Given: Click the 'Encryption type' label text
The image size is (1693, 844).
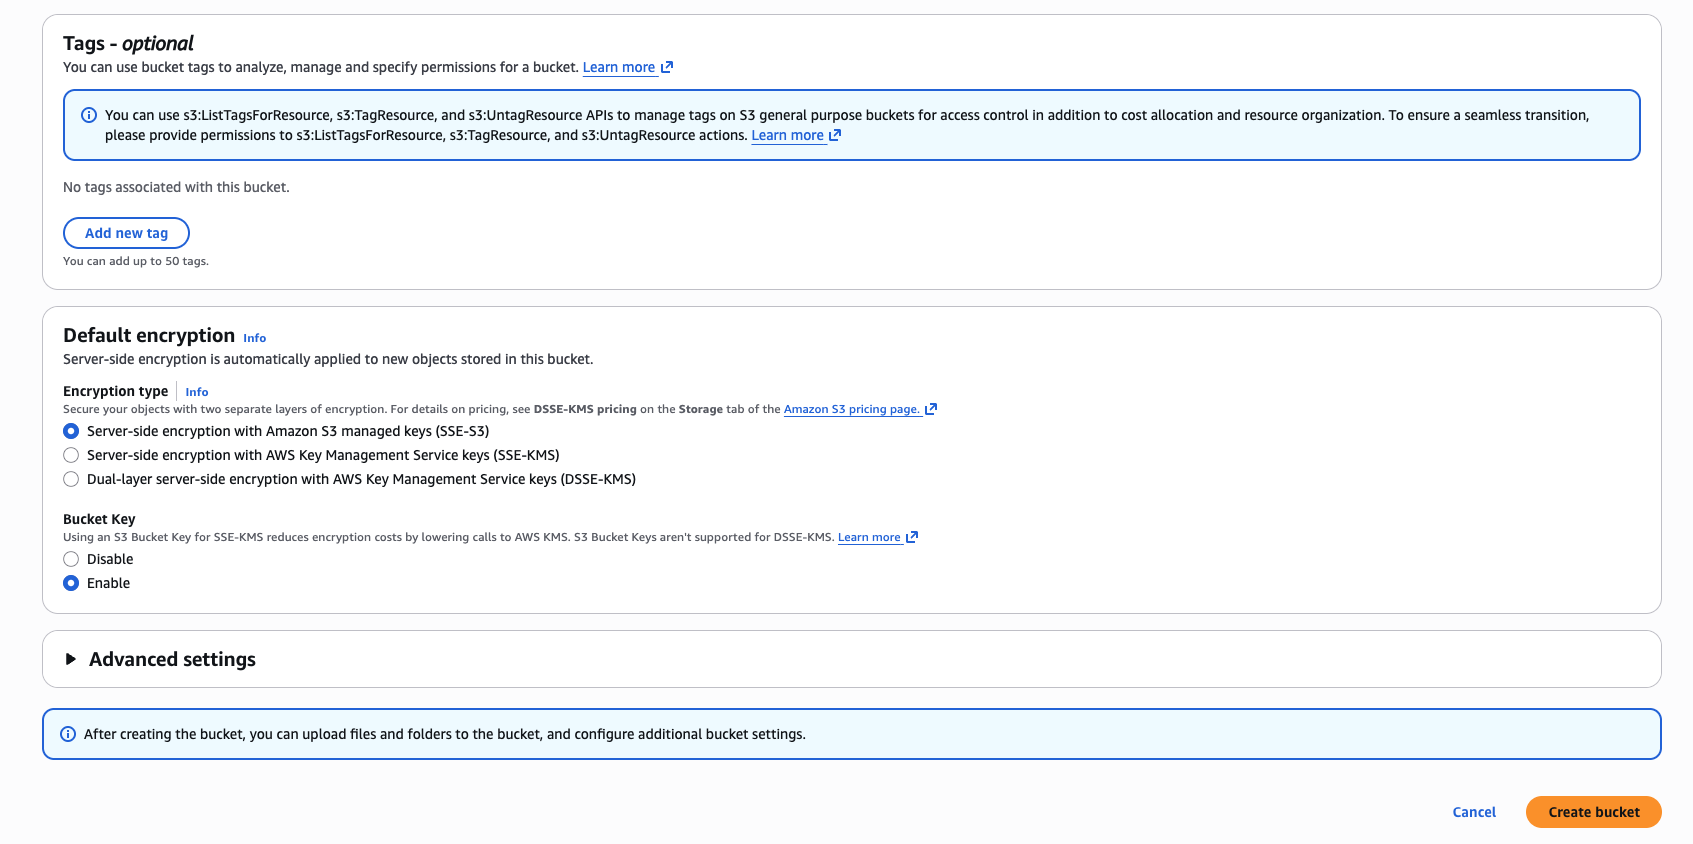Looking at the screenshot, I should (x=115, y=391).
